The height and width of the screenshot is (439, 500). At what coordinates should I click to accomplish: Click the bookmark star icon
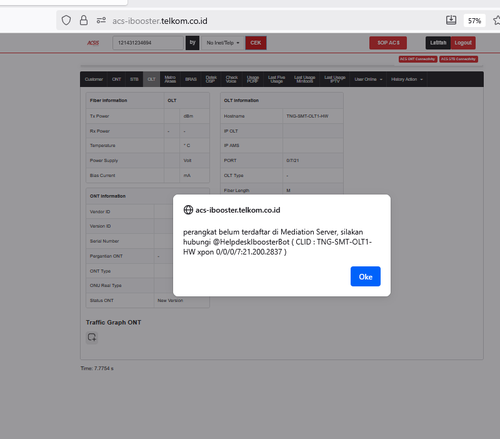[497, 20]
